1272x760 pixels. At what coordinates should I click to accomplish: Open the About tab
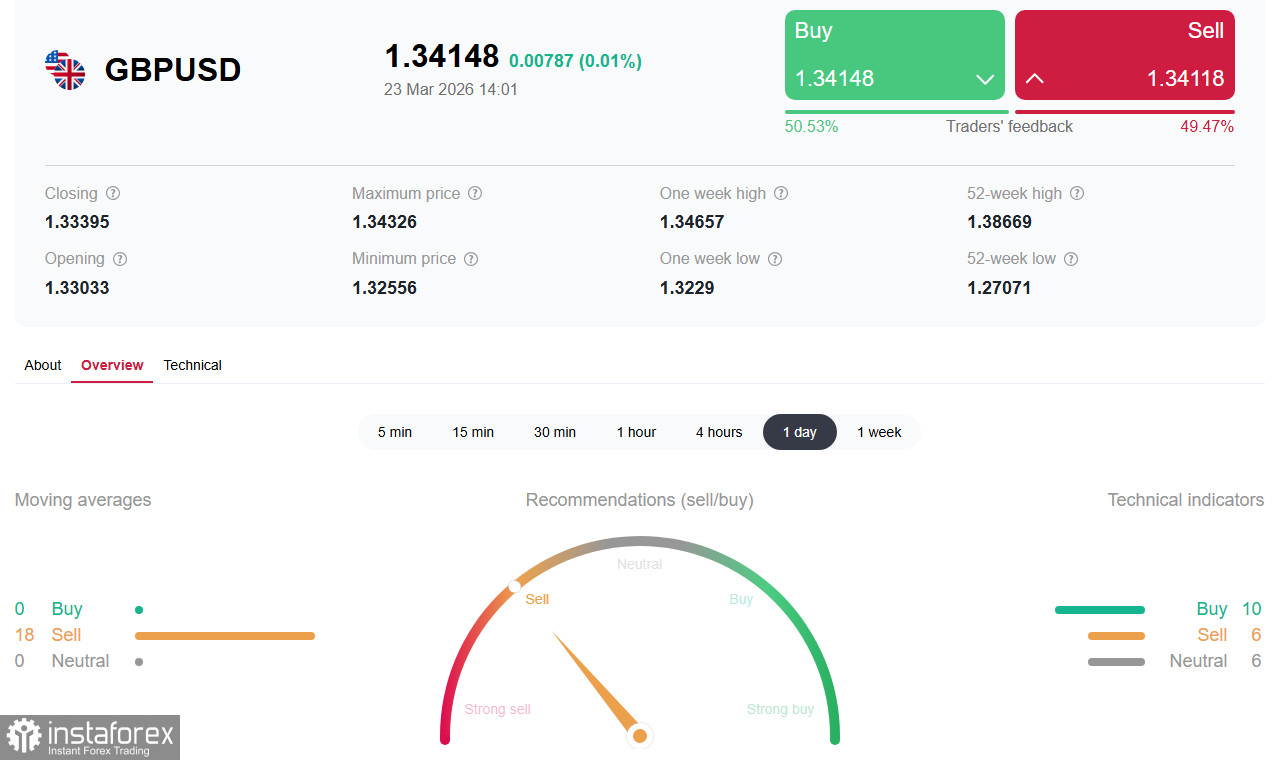click(43, 365)
